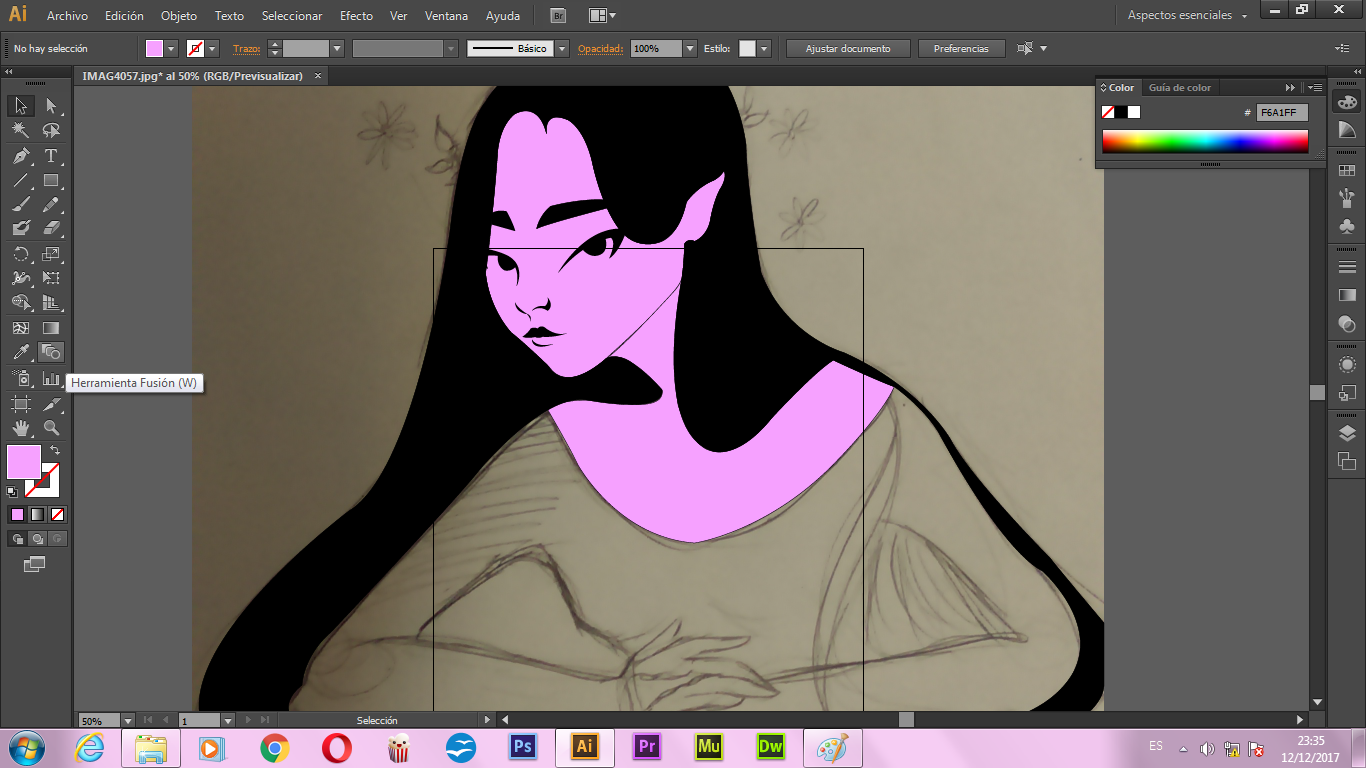Open the Edición menu

point(124,16)
